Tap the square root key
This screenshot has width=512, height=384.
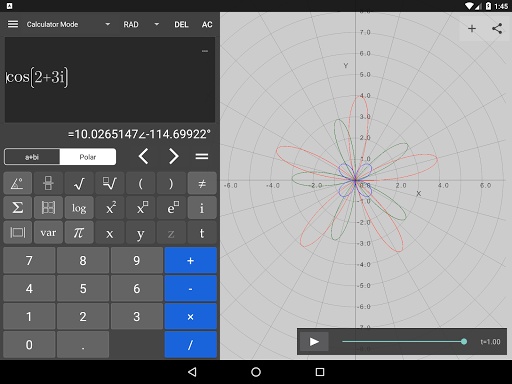pyautogui.click(x=79, y=183)
